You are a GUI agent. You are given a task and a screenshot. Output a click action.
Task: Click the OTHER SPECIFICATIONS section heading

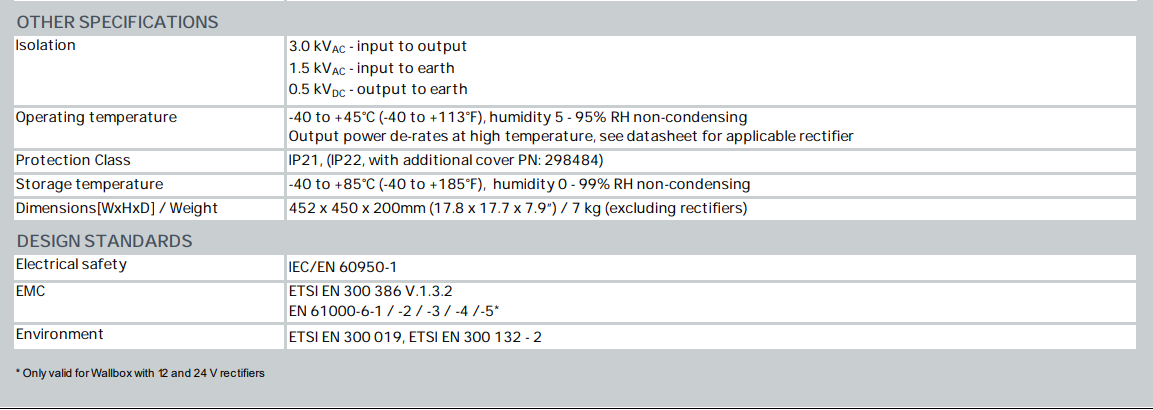click(118, 22)
